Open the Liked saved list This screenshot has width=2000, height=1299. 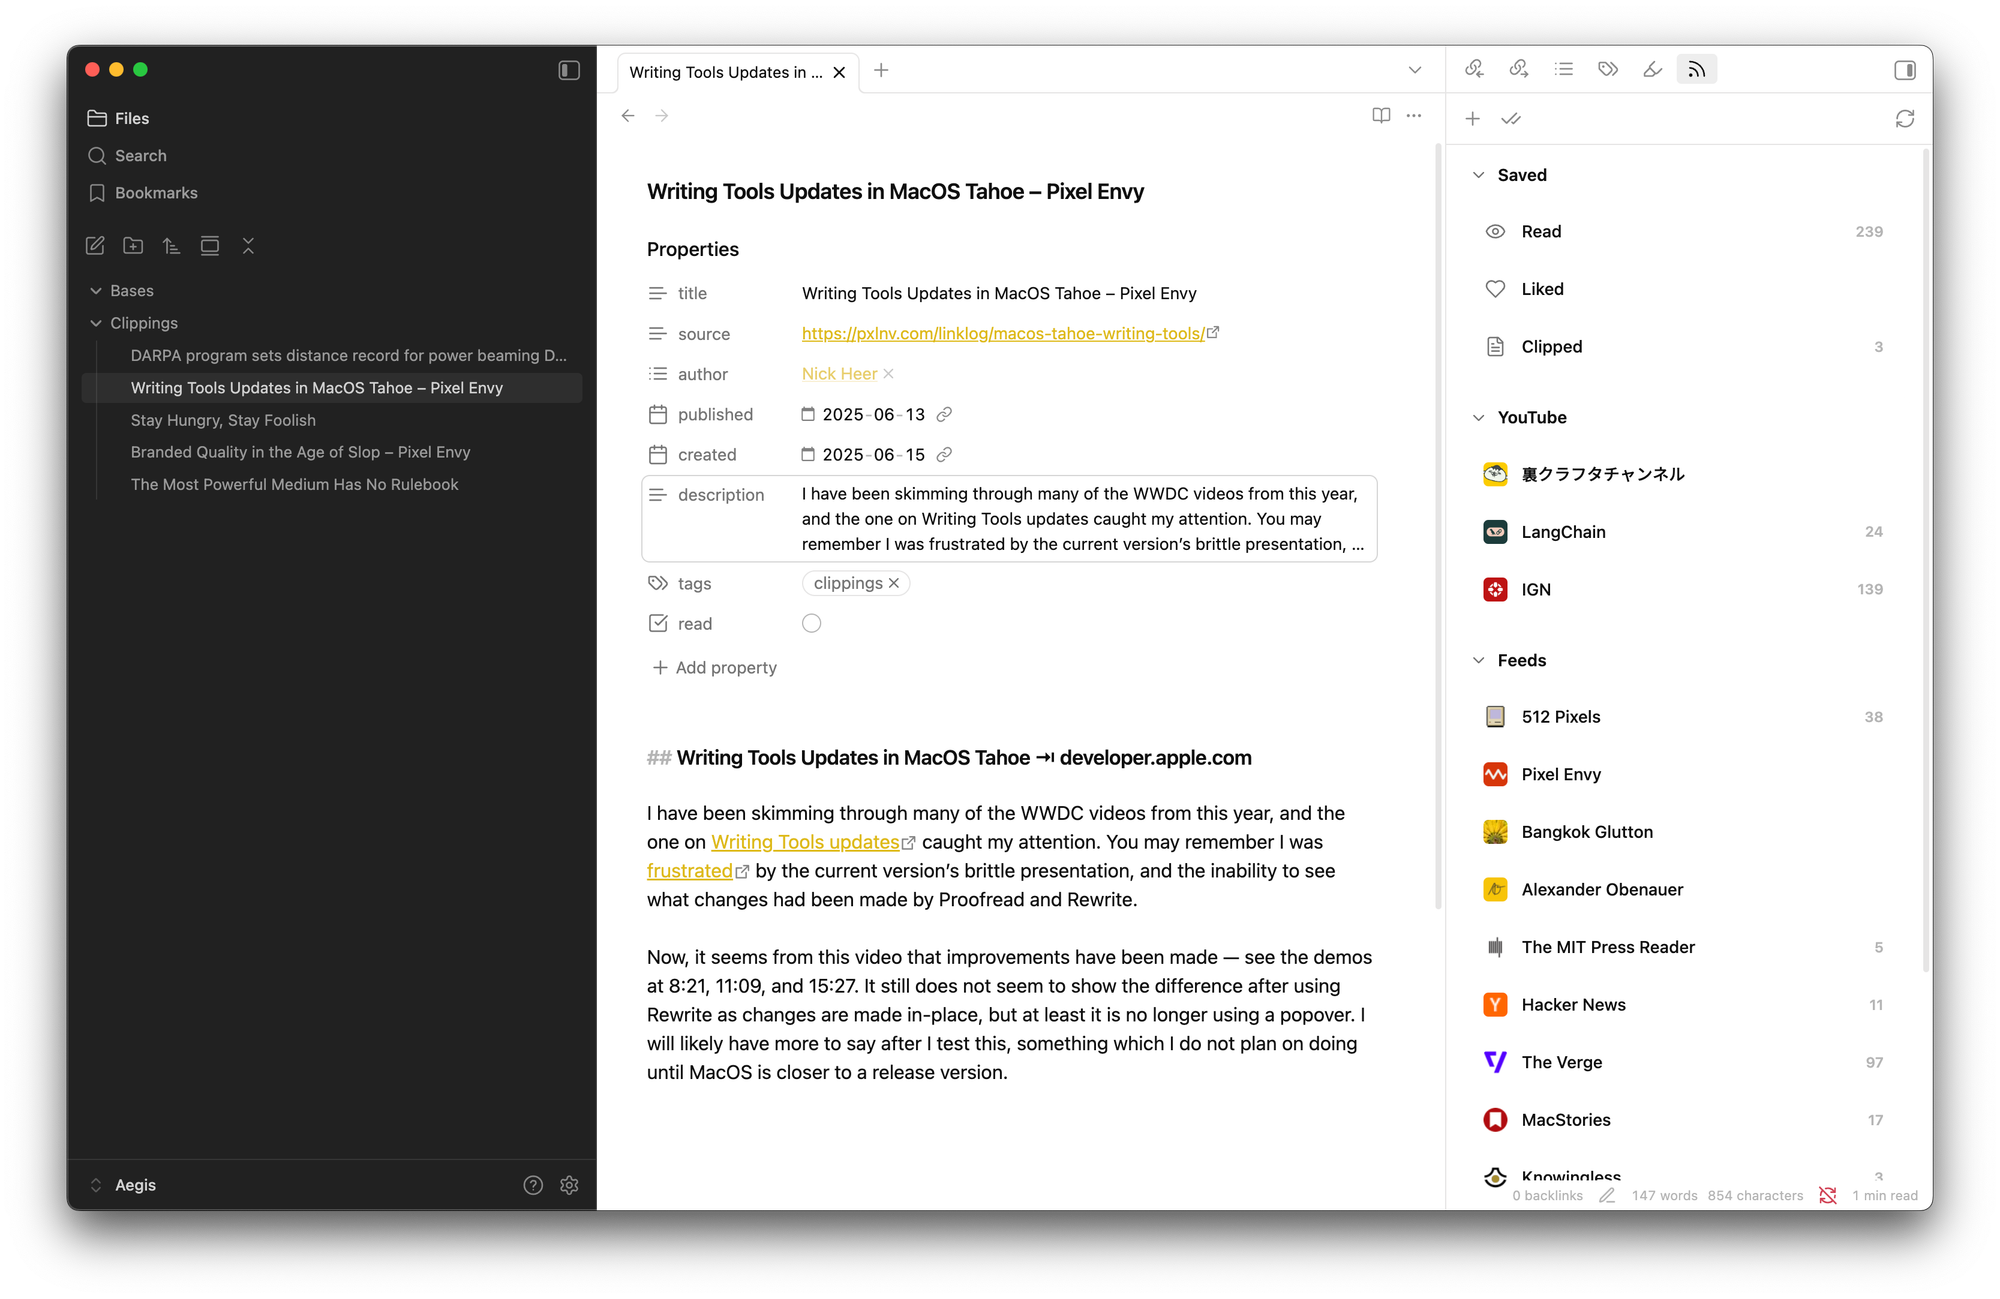tap(1684, 289)
